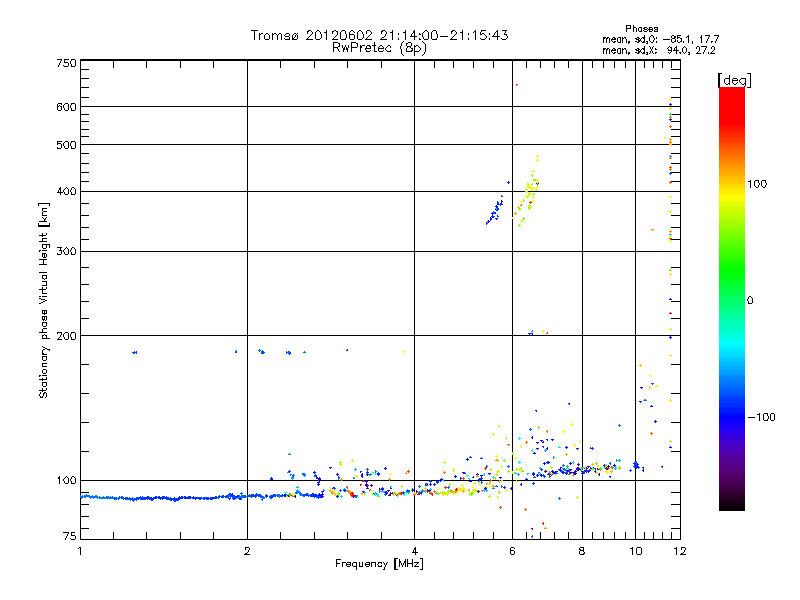Click the x-axis tick label '4'

415,551
